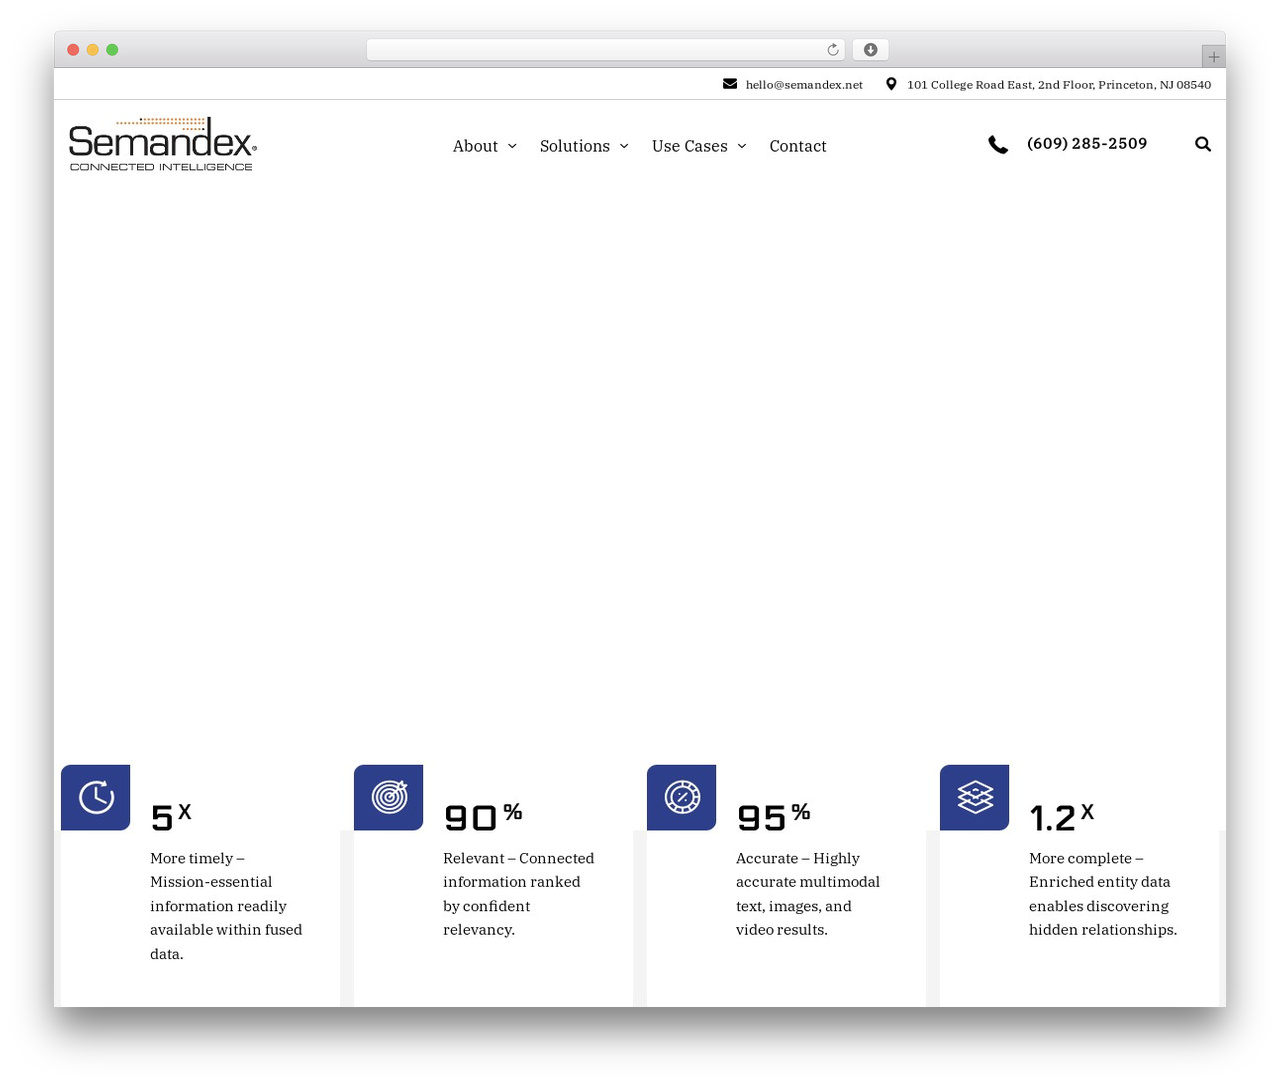The height and width of the screenshot is (1084, 1280).
Task: Open the About menu item
Action: 475,146
